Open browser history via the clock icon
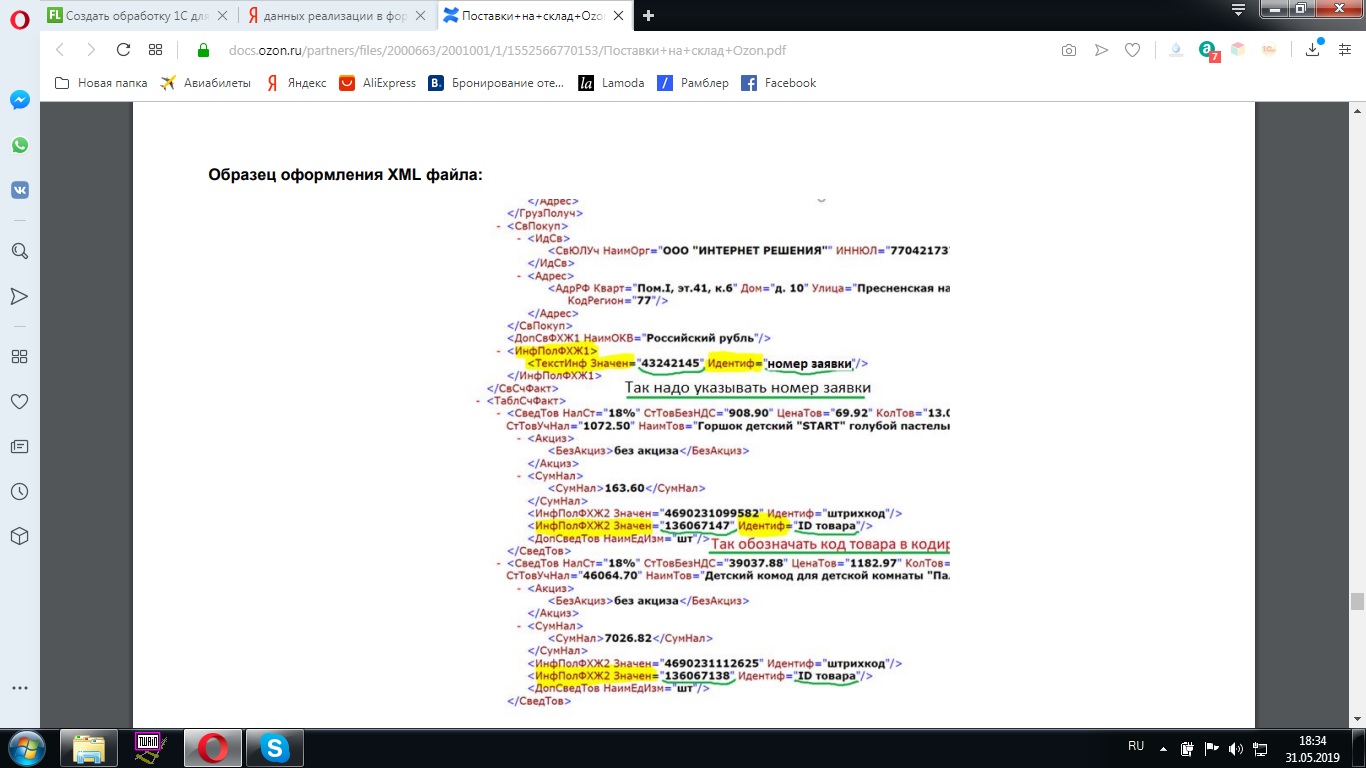The height and width of the screenshot is (768, 1366). [x=18, y=491]
